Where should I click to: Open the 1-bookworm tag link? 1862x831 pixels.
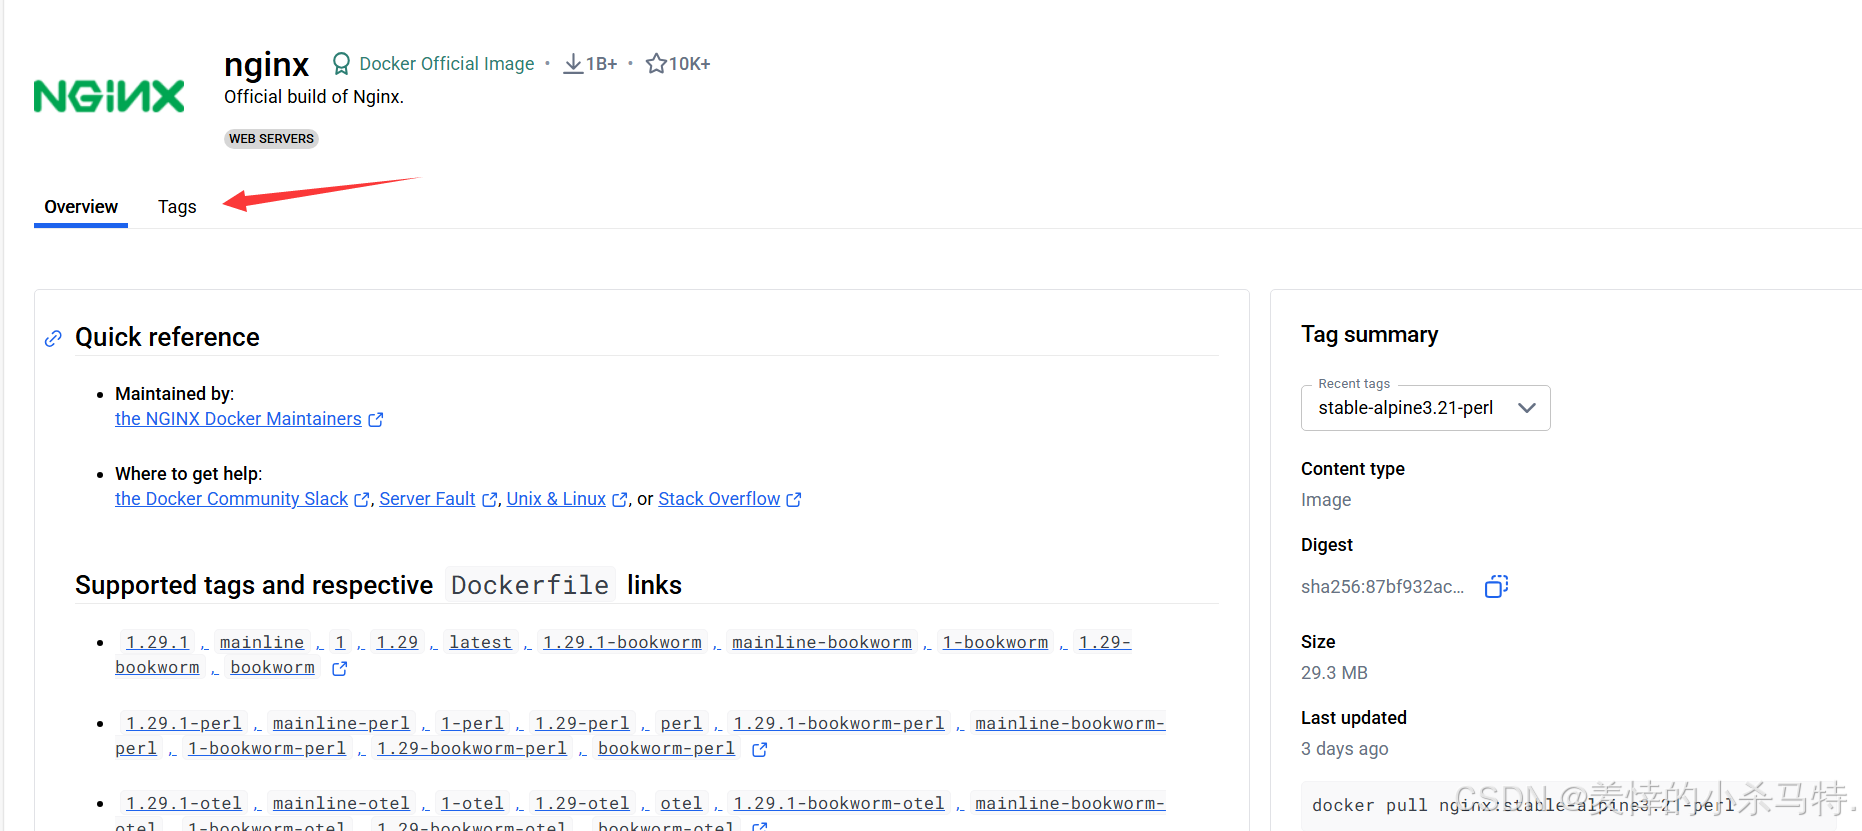point(995,642)
